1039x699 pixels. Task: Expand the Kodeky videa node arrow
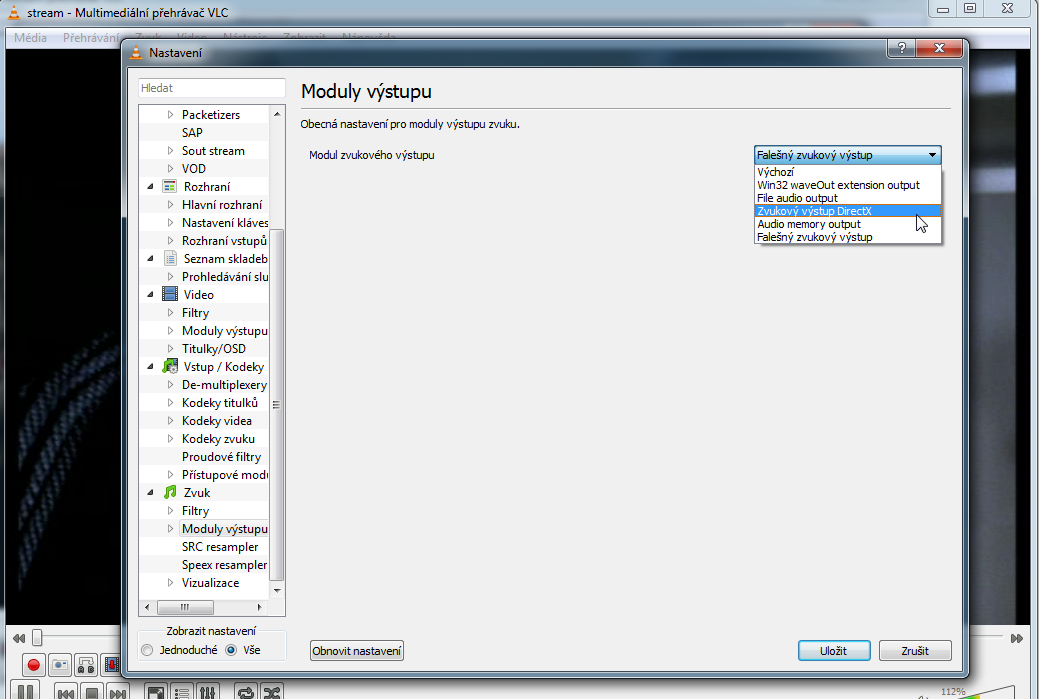170,421
